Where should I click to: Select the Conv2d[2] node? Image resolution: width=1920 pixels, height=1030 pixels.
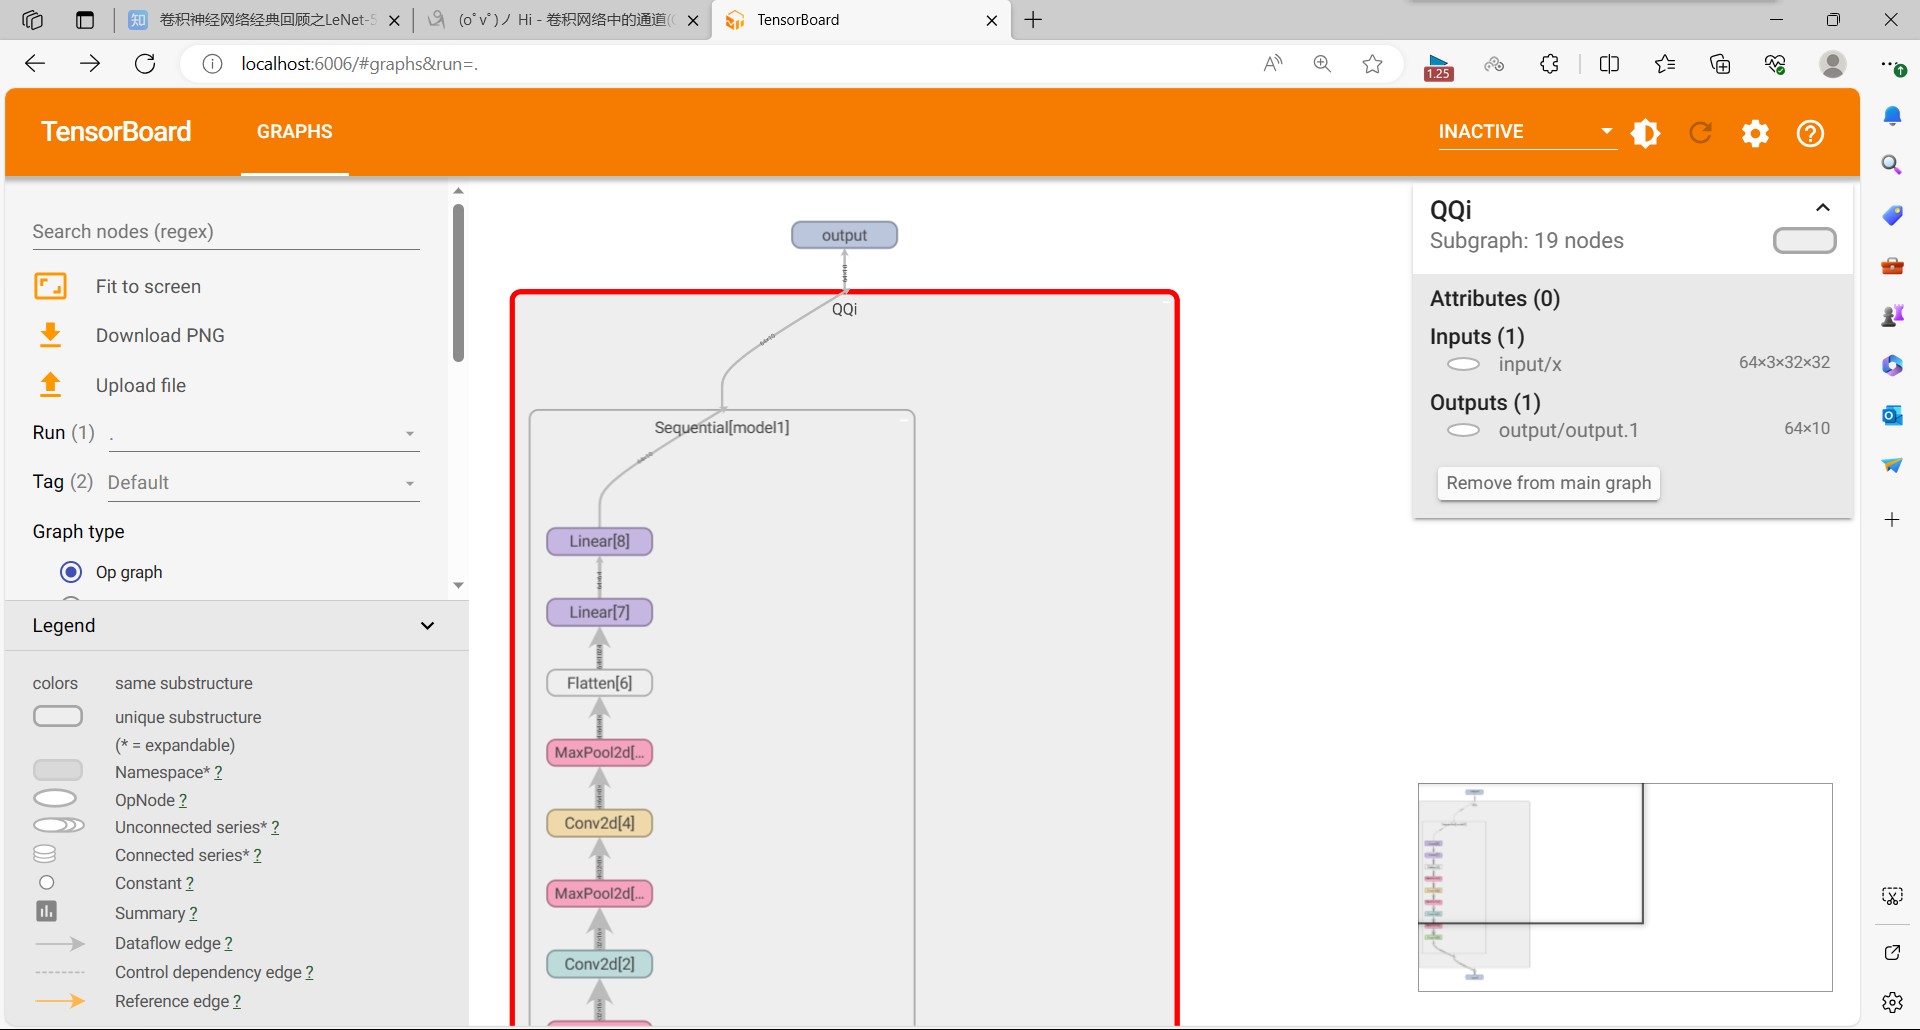(599, 964)
